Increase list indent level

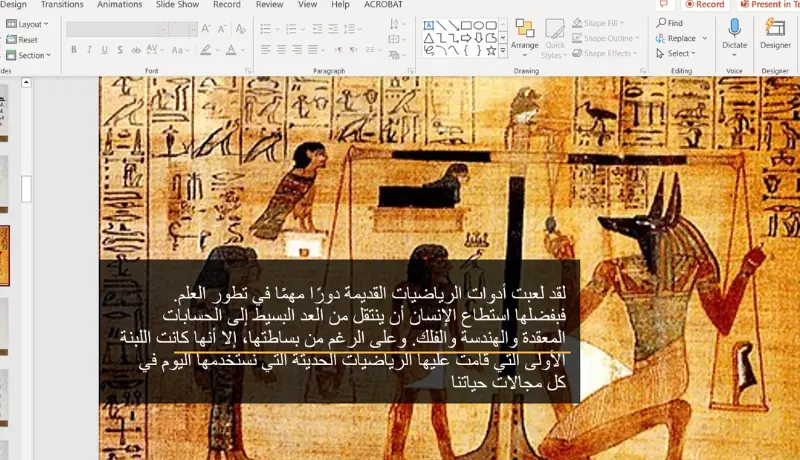pyautogui.click(x=333, y=29)
